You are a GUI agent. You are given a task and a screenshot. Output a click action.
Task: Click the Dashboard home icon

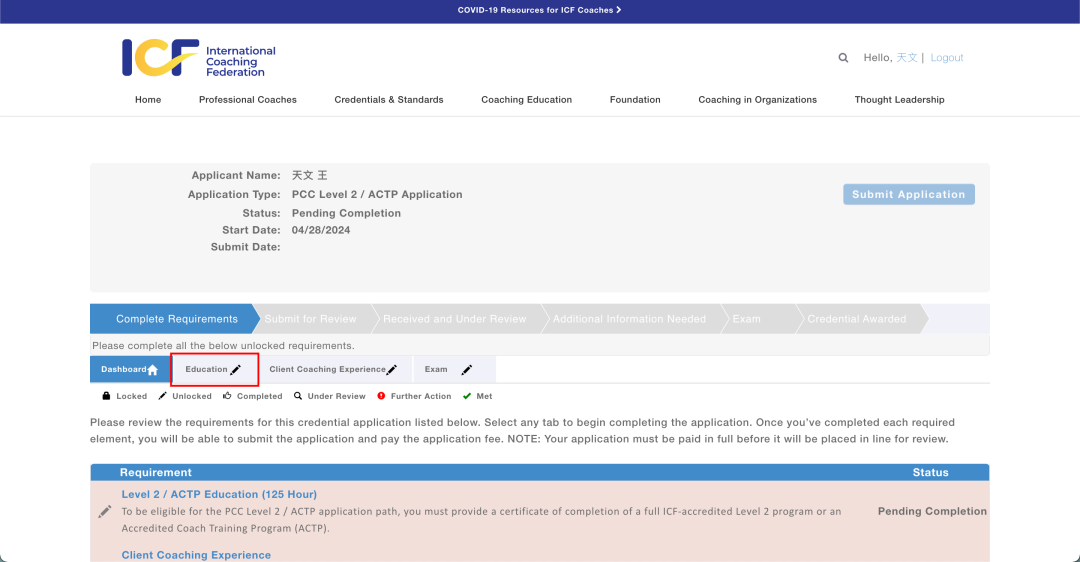point(153,370)
